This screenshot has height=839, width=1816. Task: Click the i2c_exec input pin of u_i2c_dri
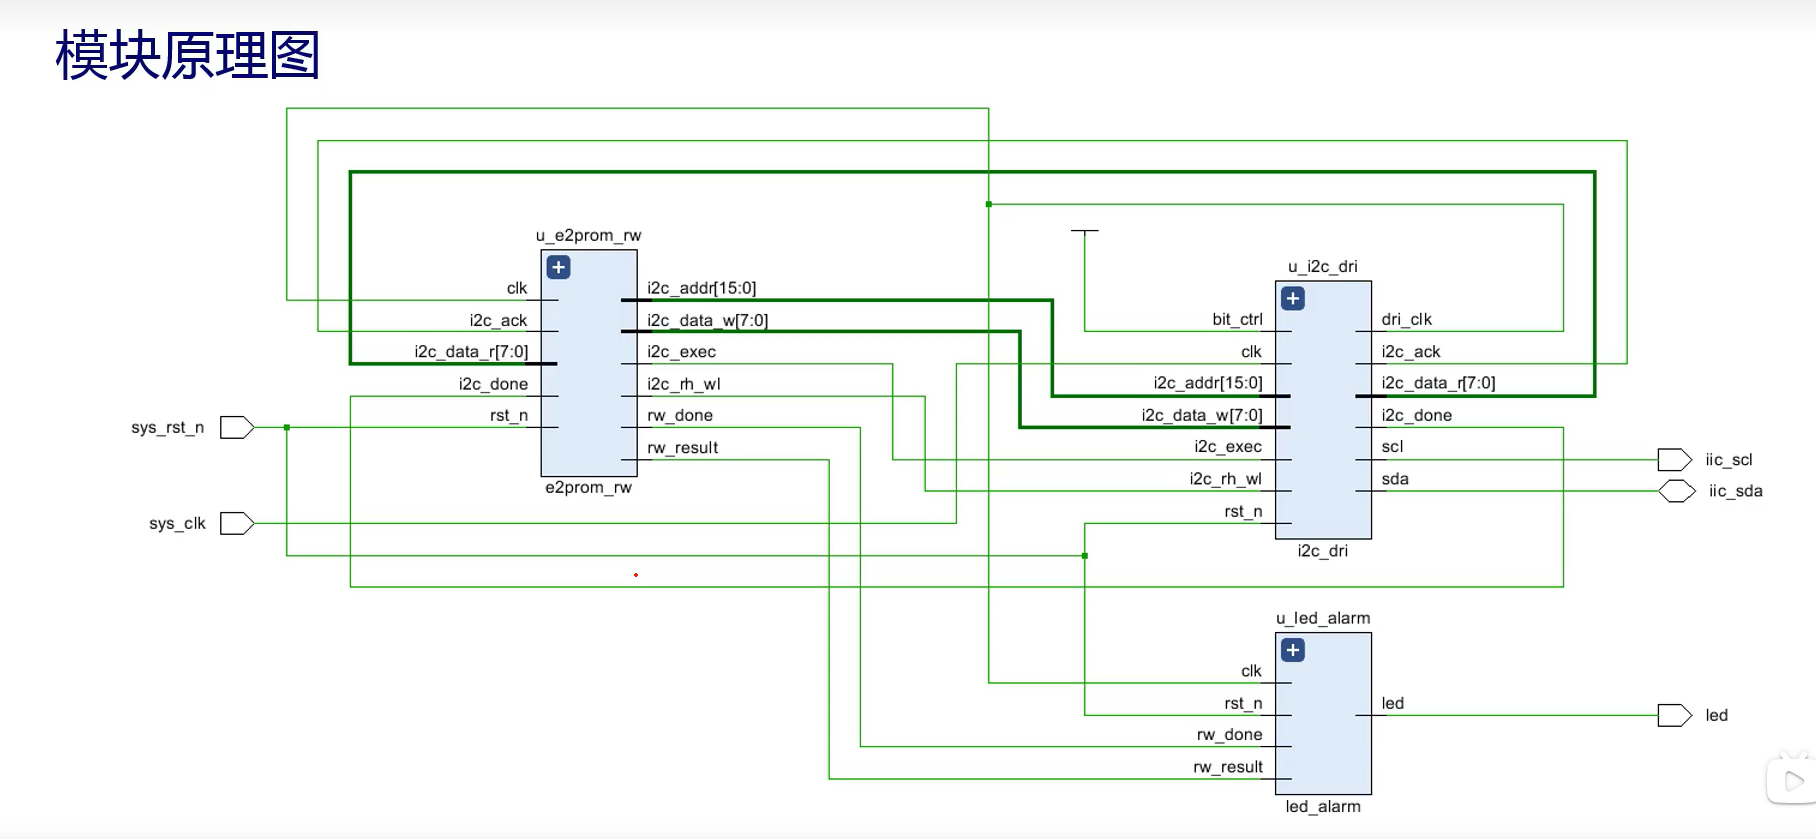[1228, 447]
